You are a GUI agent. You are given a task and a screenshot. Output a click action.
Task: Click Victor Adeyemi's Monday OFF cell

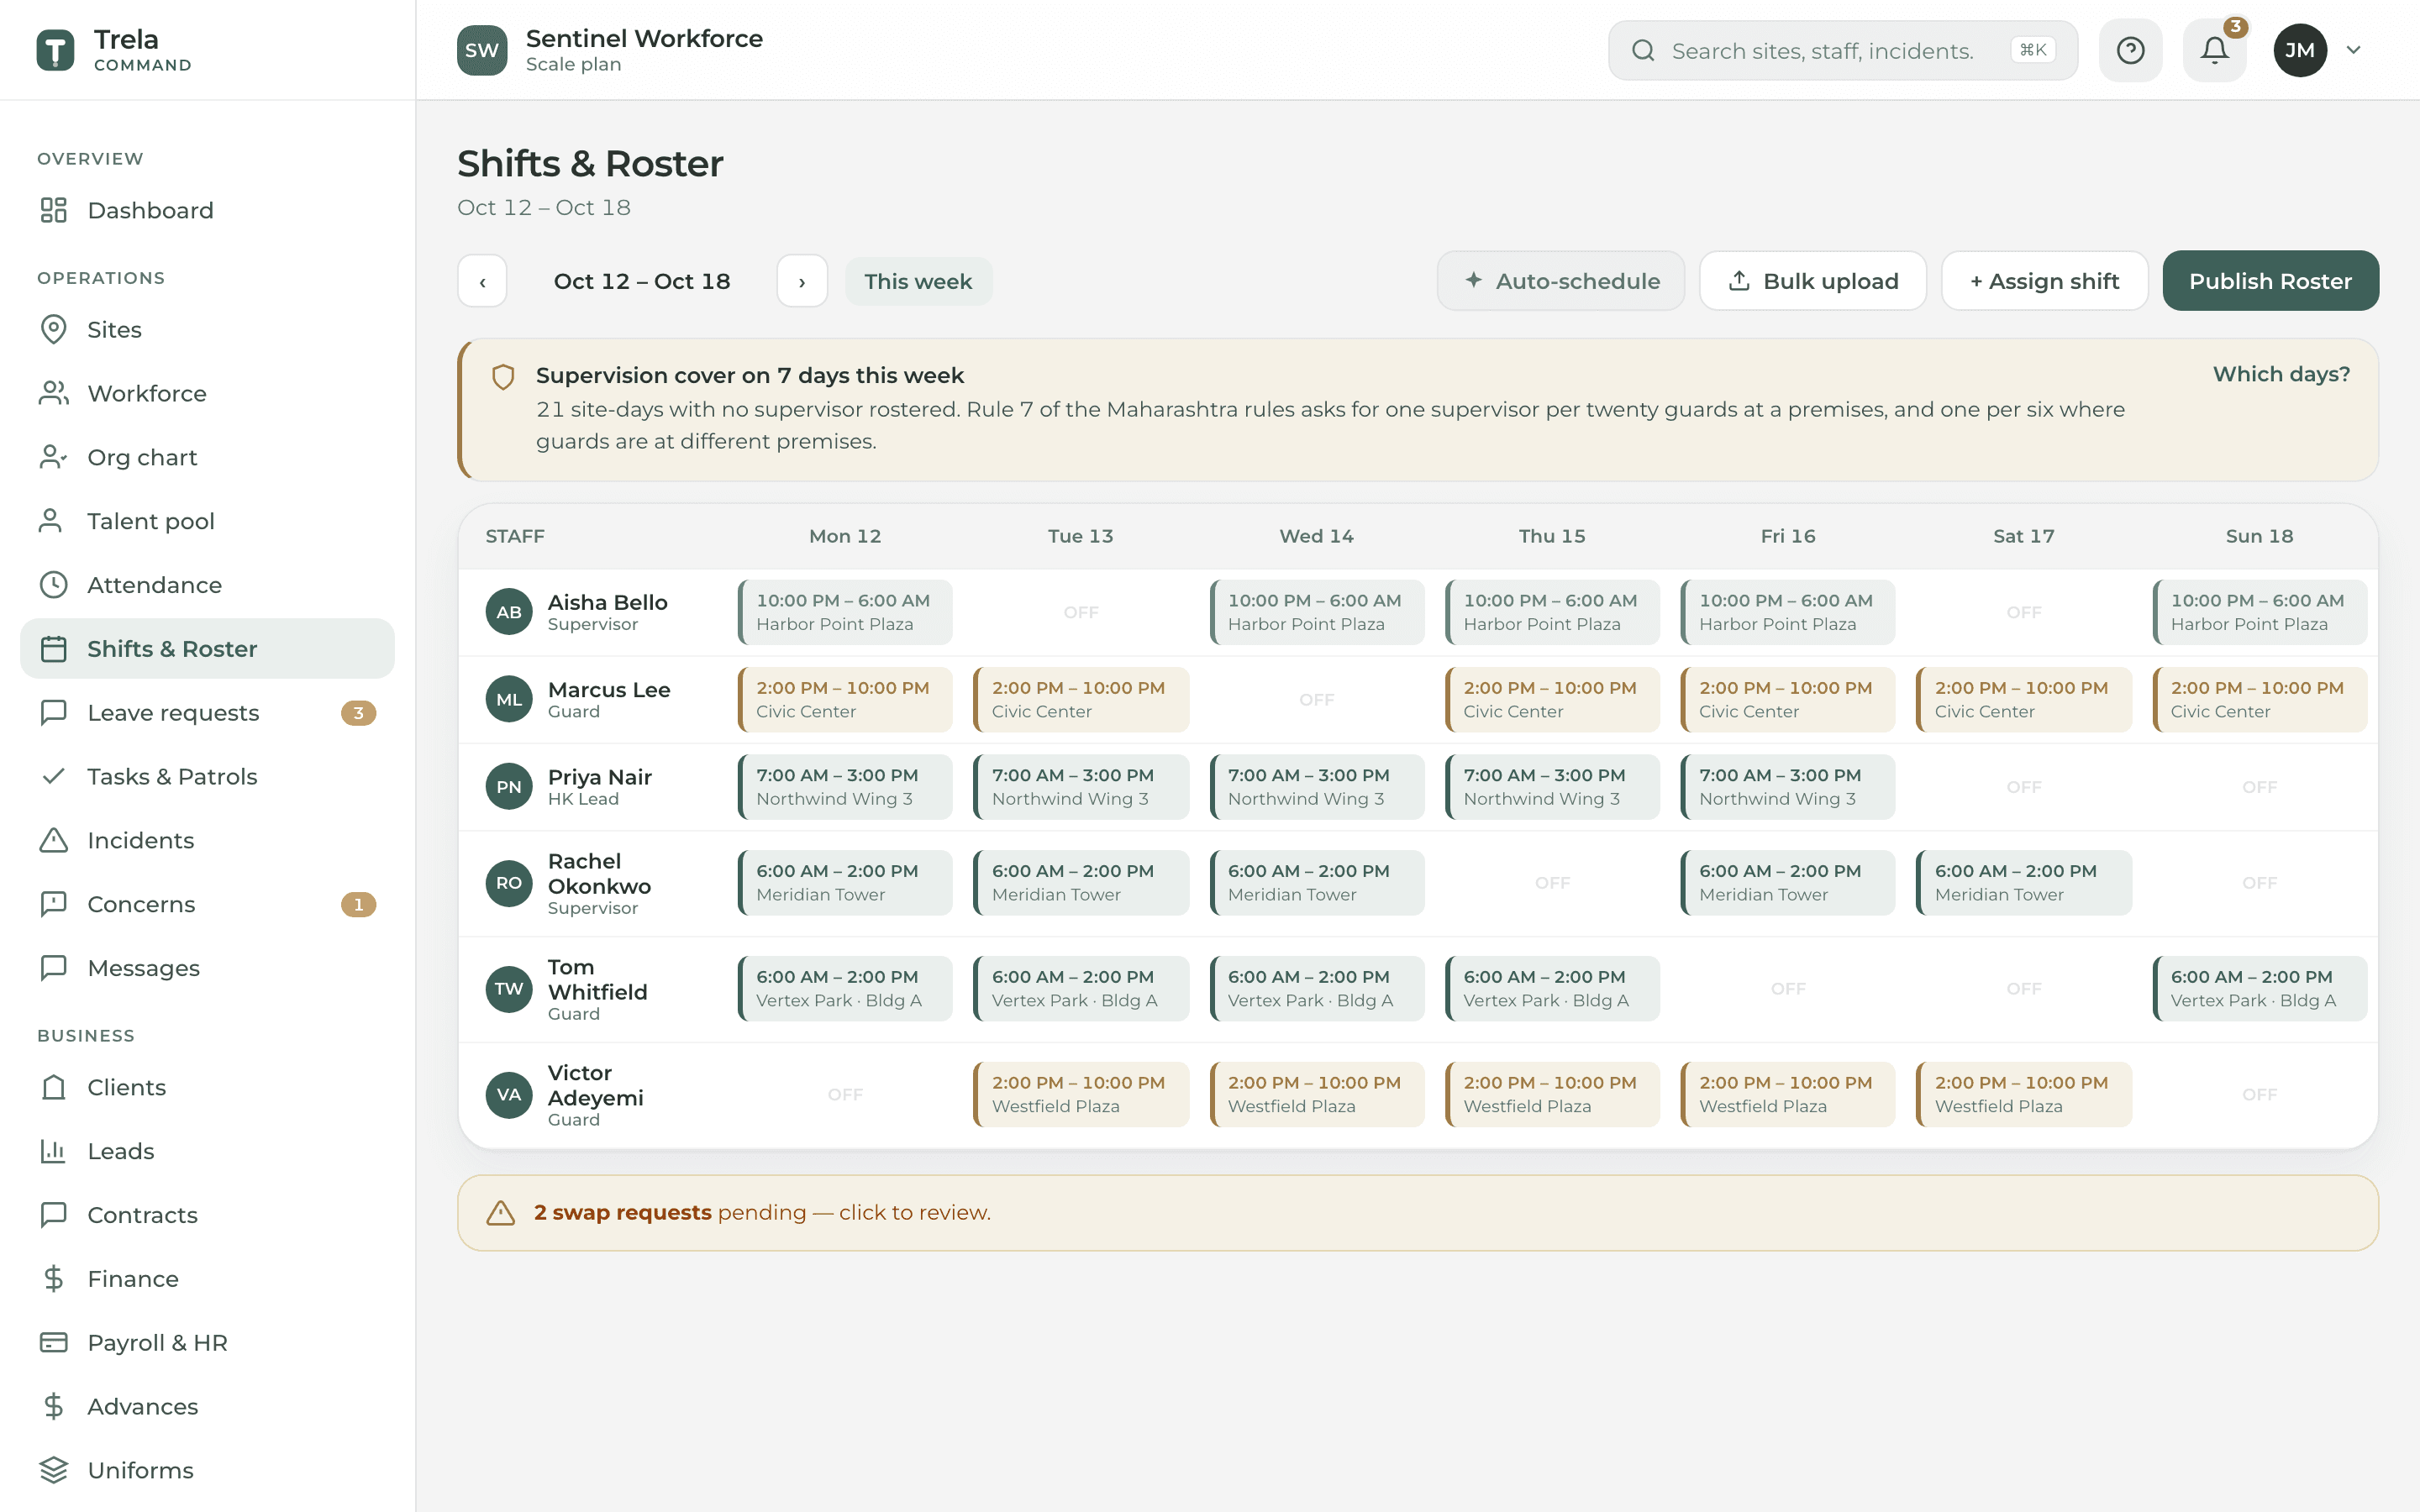click(845, 1094)
